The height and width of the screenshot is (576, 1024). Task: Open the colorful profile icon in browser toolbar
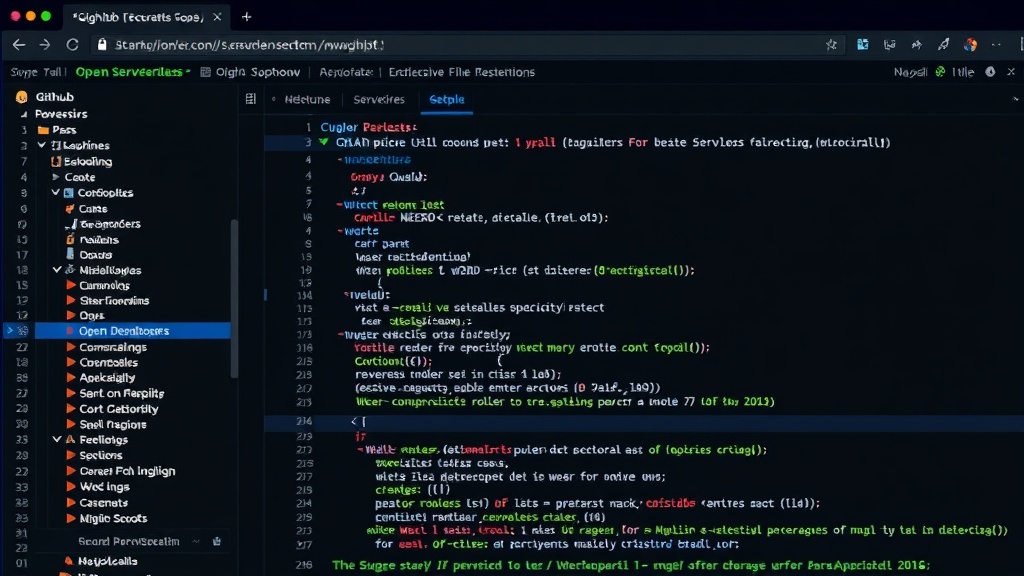click(970, 44)
